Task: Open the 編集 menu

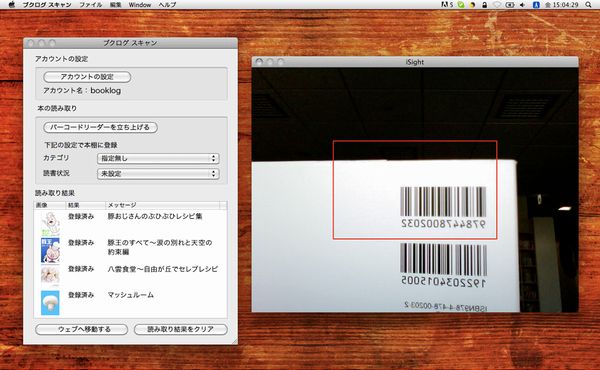Action: [x=115, y=5]
